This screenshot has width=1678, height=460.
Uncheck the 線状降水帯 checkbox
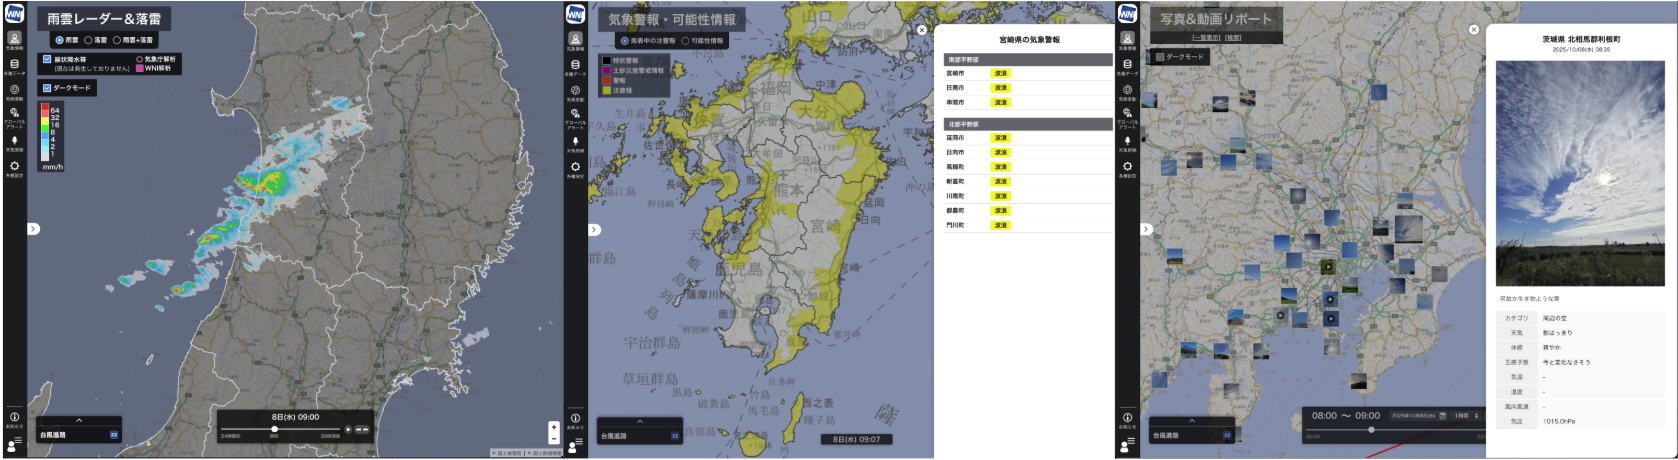47,59
